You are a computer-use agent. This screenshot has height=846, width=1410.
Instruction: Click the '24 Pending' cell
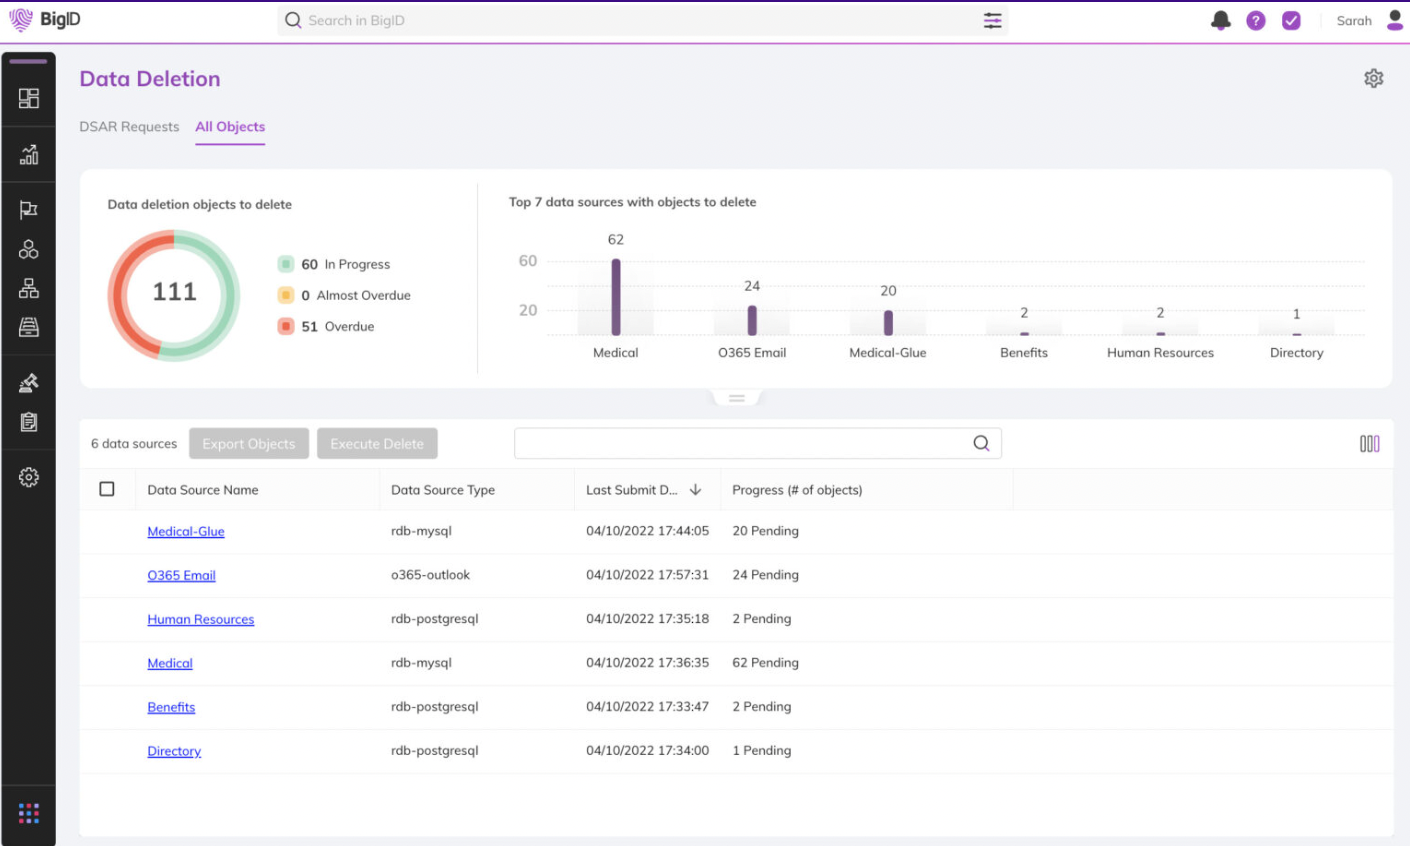765,575
